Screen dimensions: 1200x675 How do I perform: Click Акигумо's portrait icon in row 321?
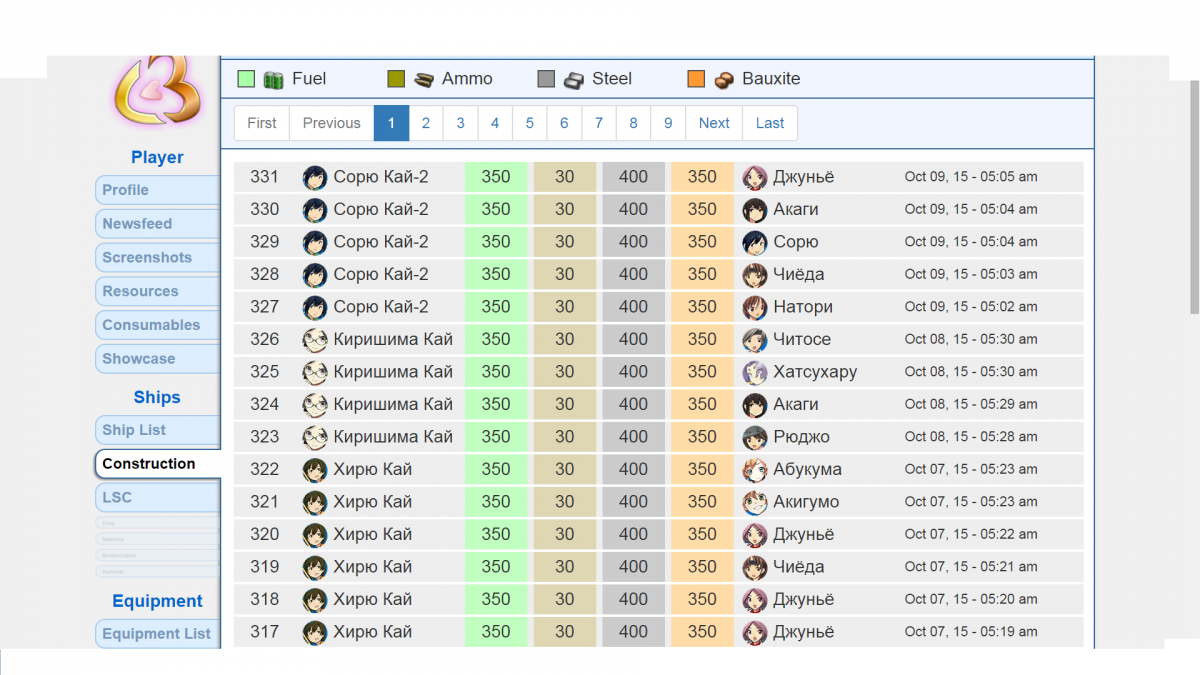(x=755, y=502)
